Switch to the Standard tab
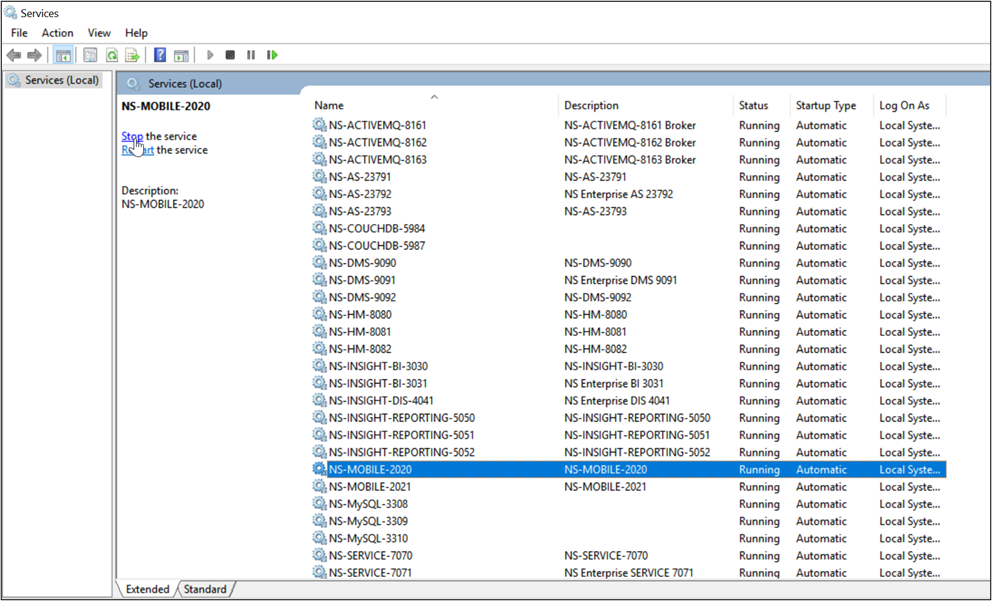992x601 pixels. tap(205, 589)
